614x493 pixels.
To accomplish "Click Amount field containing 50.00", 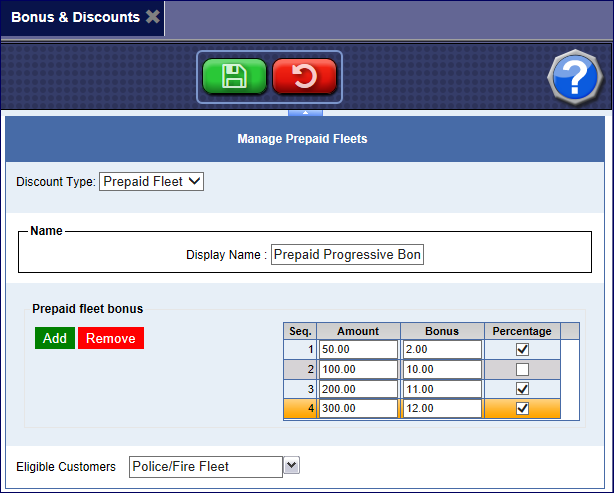I will pyautogui.click(x=358, y=349).
